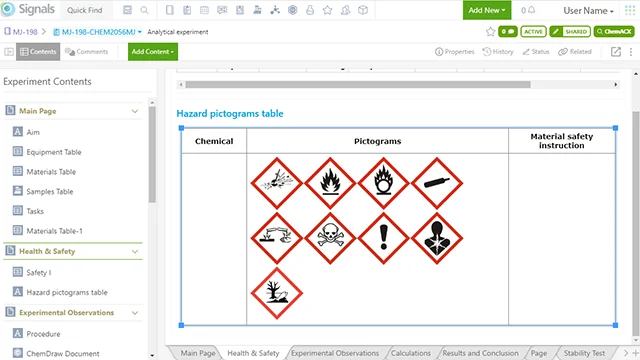Show more tabs with right chevron
Screen dimensions: 640x360
coord(626,353)
